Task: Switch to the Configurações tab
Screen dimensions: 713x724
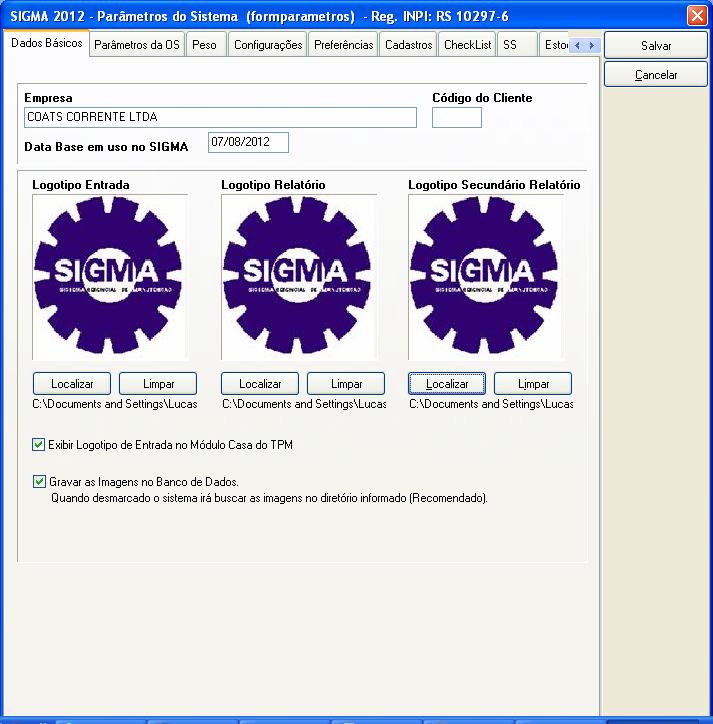Action: pos(268,45)
